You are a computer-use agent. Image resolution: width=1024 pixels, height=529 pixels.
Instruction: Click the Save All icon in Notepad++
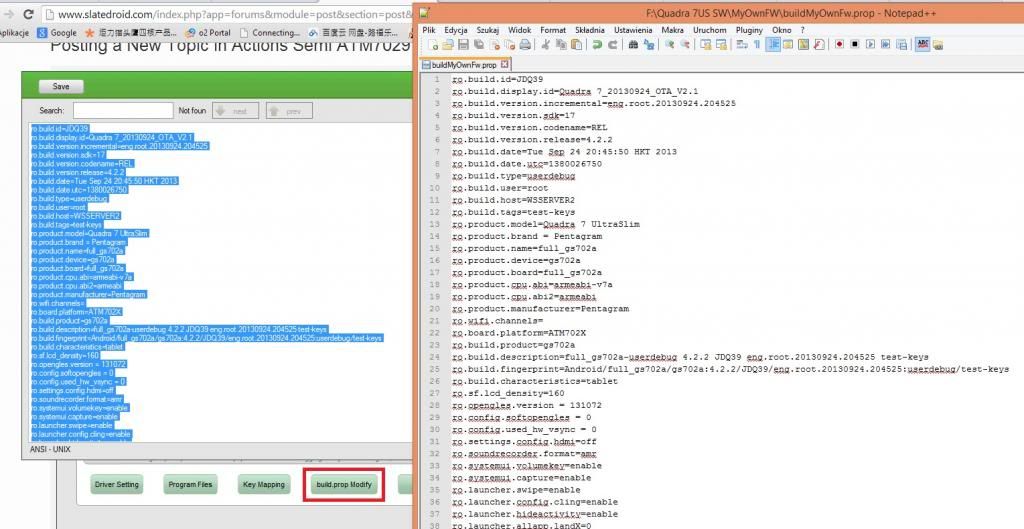tap(479, 44)
